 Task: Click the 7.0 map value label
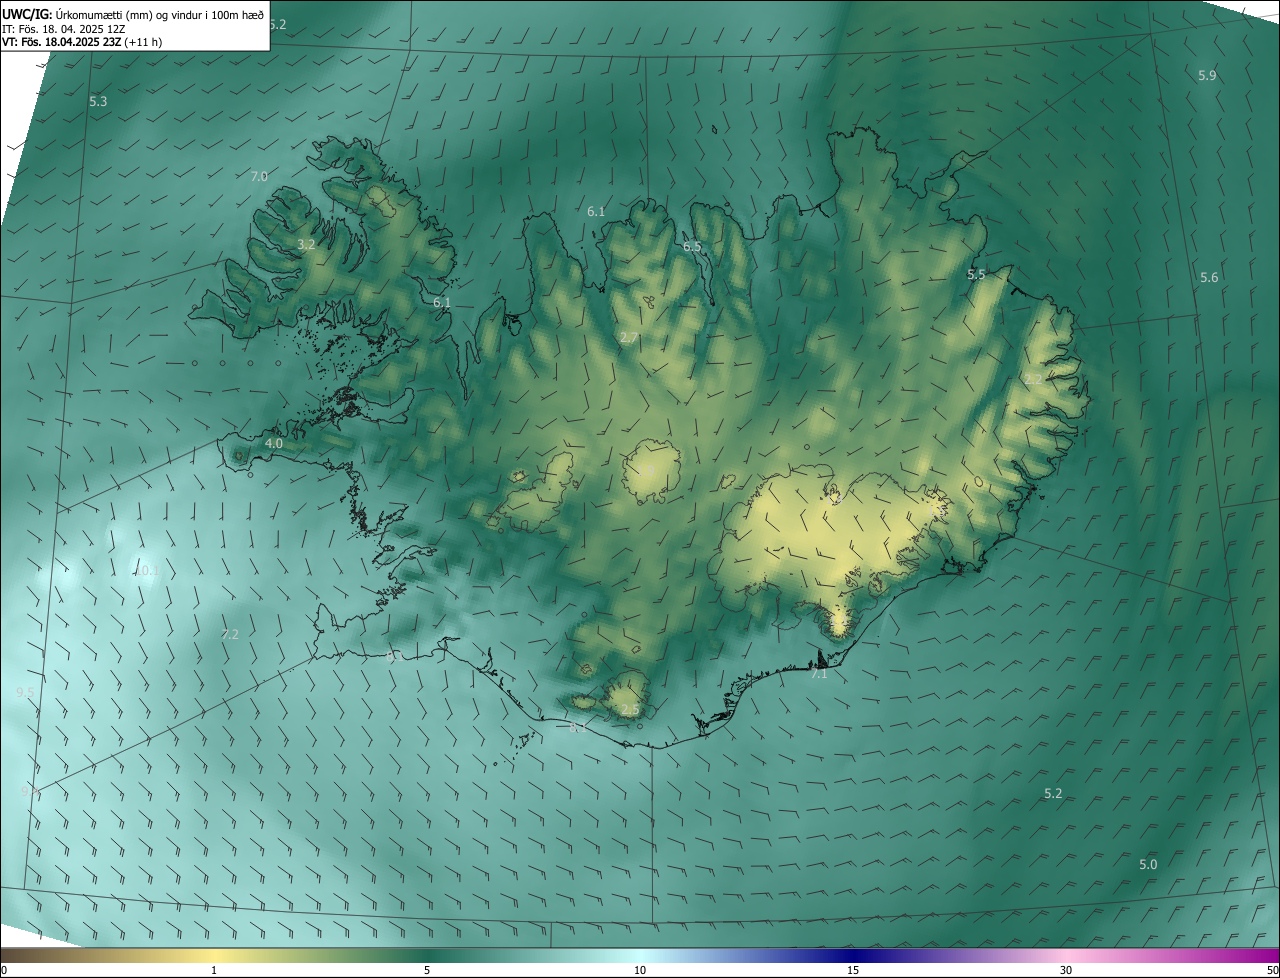tap(258, 176)
